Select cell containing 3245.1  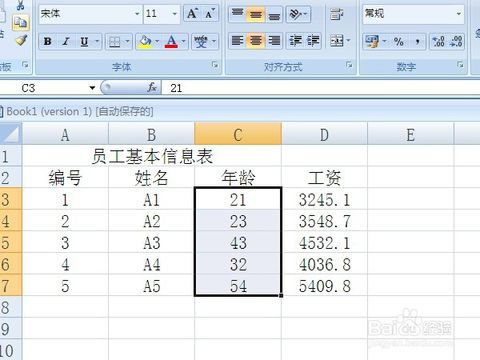tap(324, 199)
